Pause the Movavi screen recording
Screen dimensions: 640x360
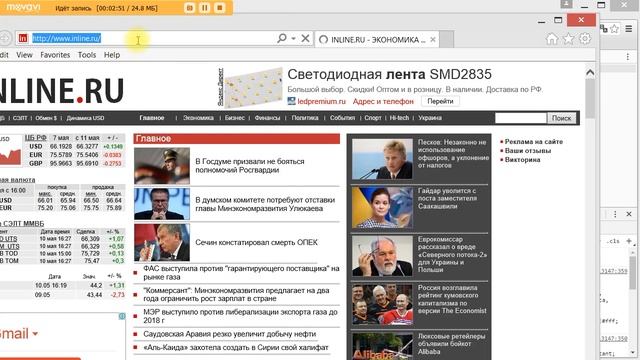point(204,8)
